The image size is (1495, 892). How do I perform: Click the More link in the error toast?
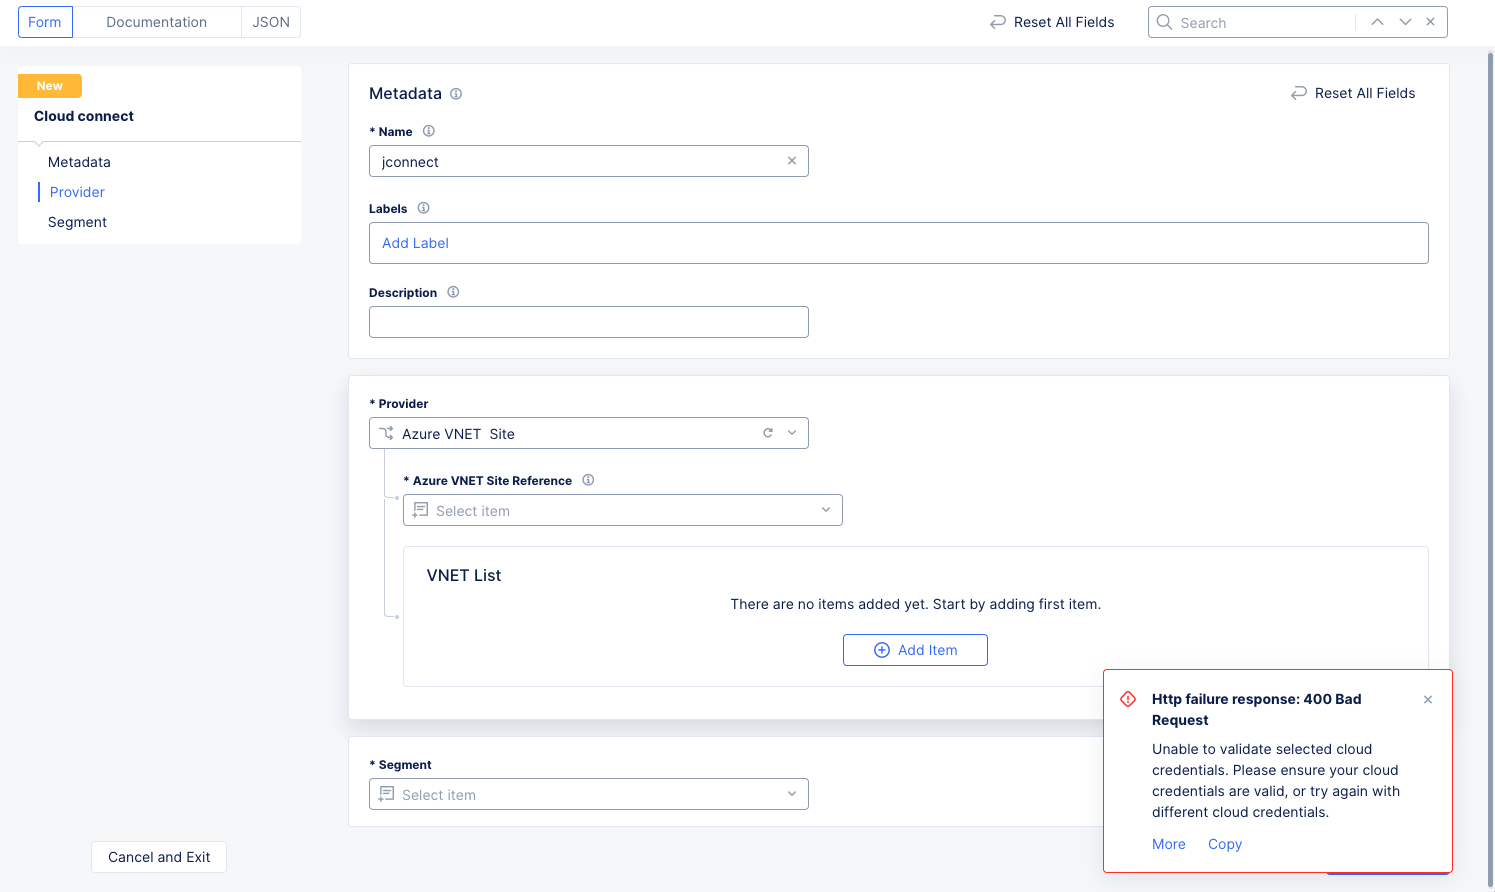click(1168, 844)
